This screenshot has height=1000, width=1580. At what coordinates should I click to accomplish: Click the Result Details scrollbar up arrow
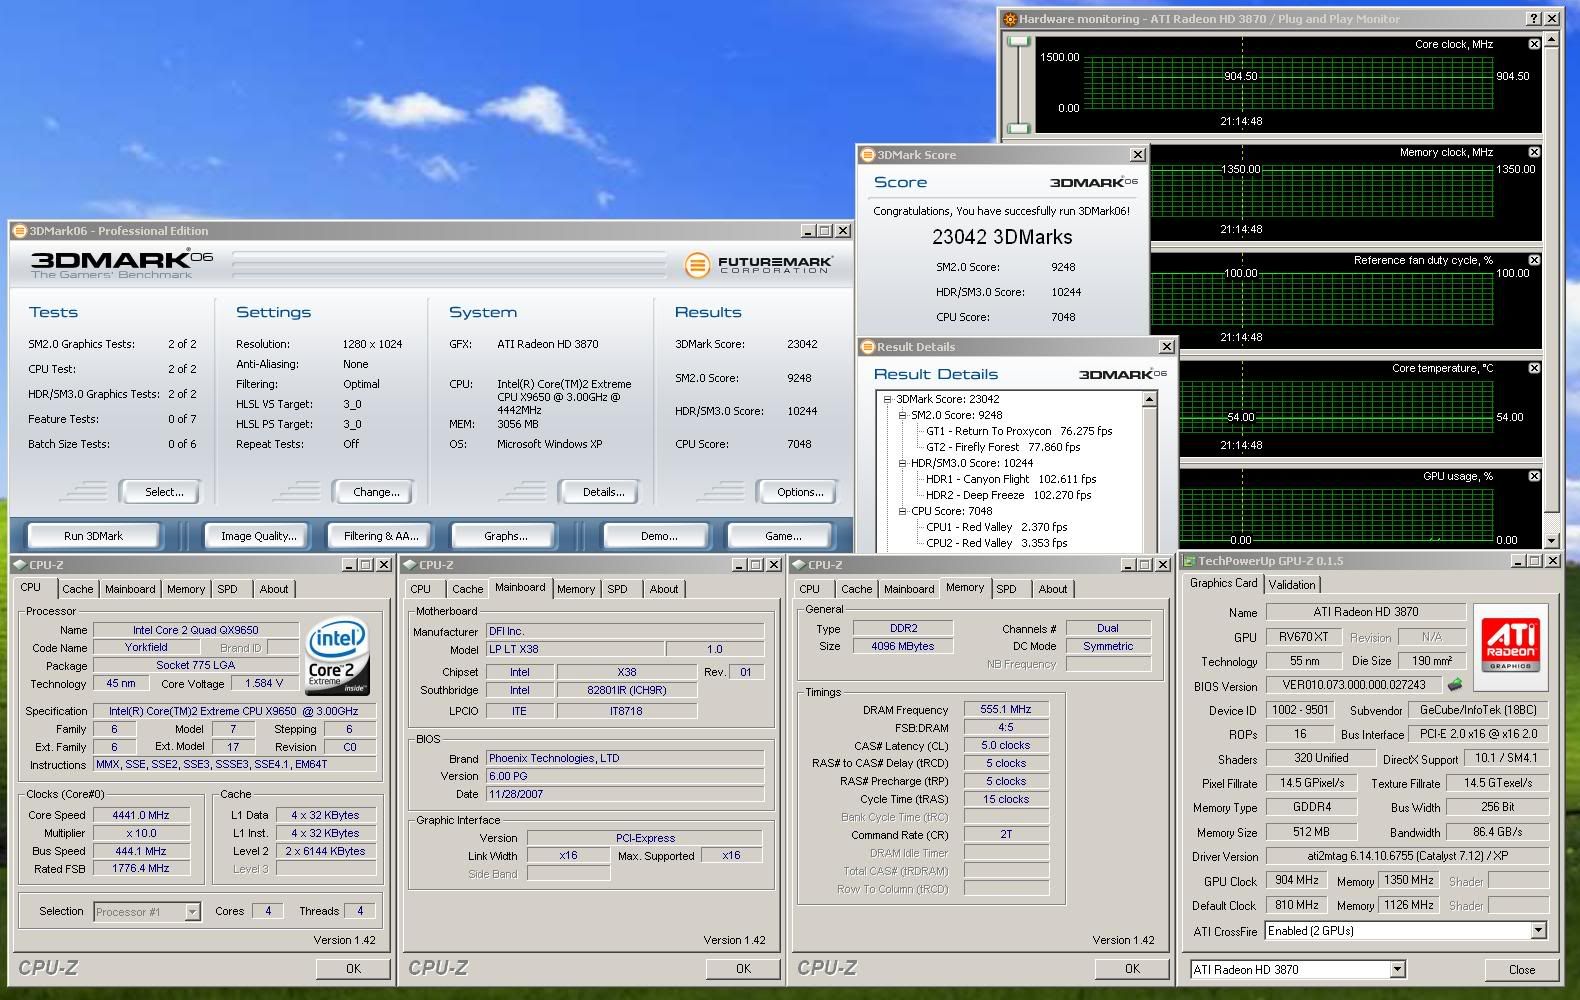pyautogui.click(x=1149, y=399)
